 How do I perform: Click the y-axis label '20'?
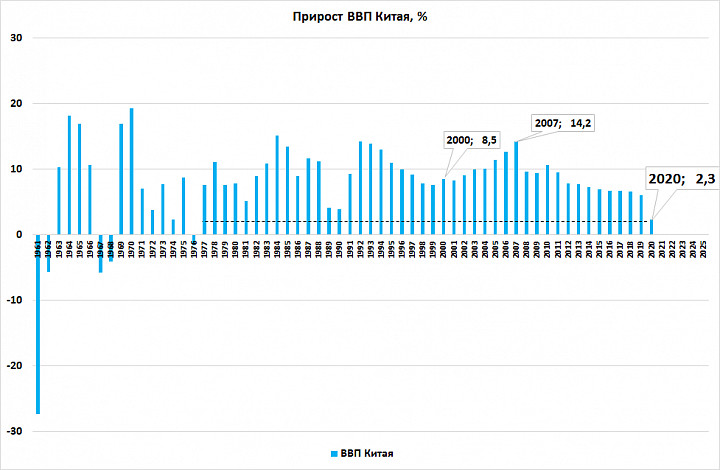[16, 104]
